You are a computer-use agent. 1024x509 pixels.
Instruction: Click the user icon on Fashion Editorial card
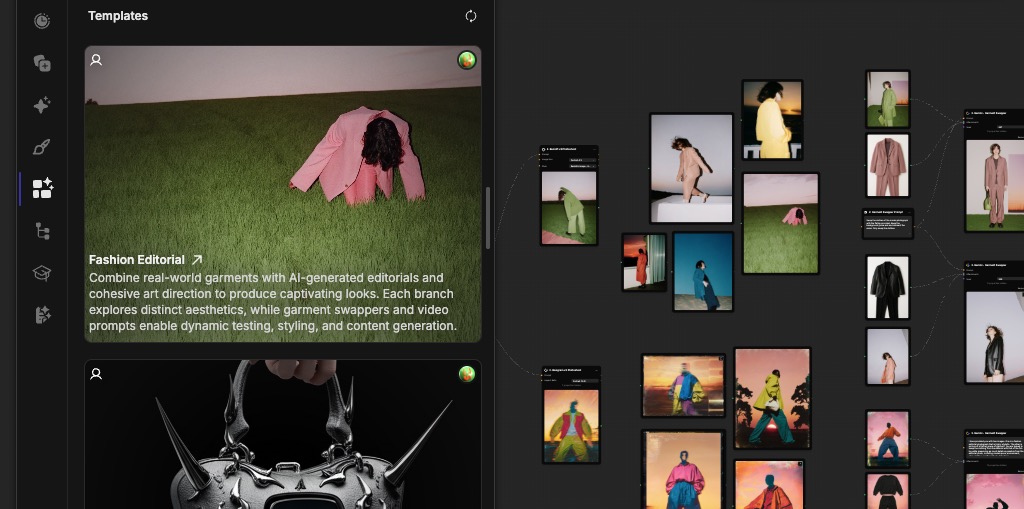pos(96,60)
